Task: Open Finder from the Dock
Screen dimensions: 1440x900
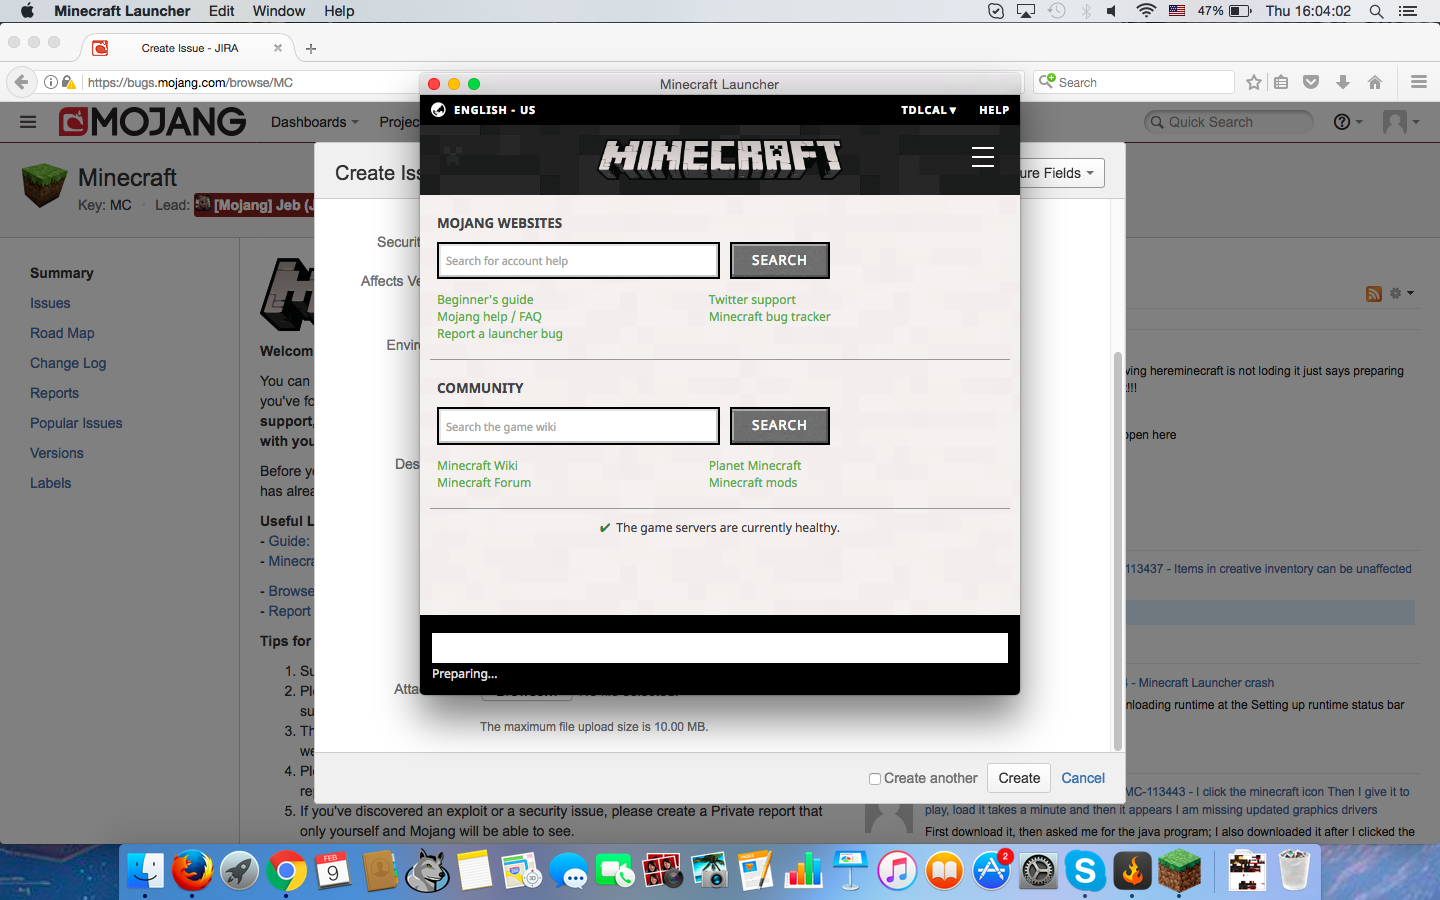Action: 146,871
